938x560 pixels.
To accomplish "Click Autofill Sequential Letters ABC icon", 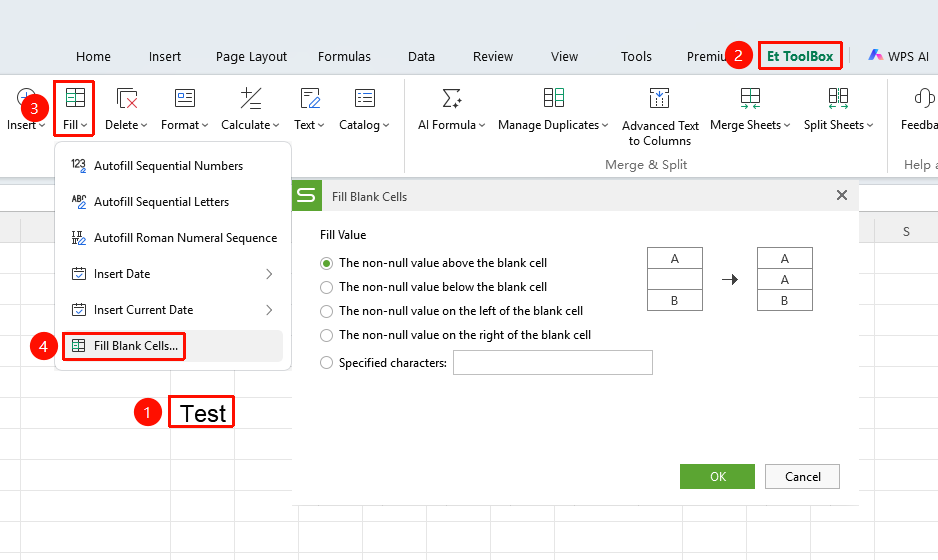I will click(78, 202).
